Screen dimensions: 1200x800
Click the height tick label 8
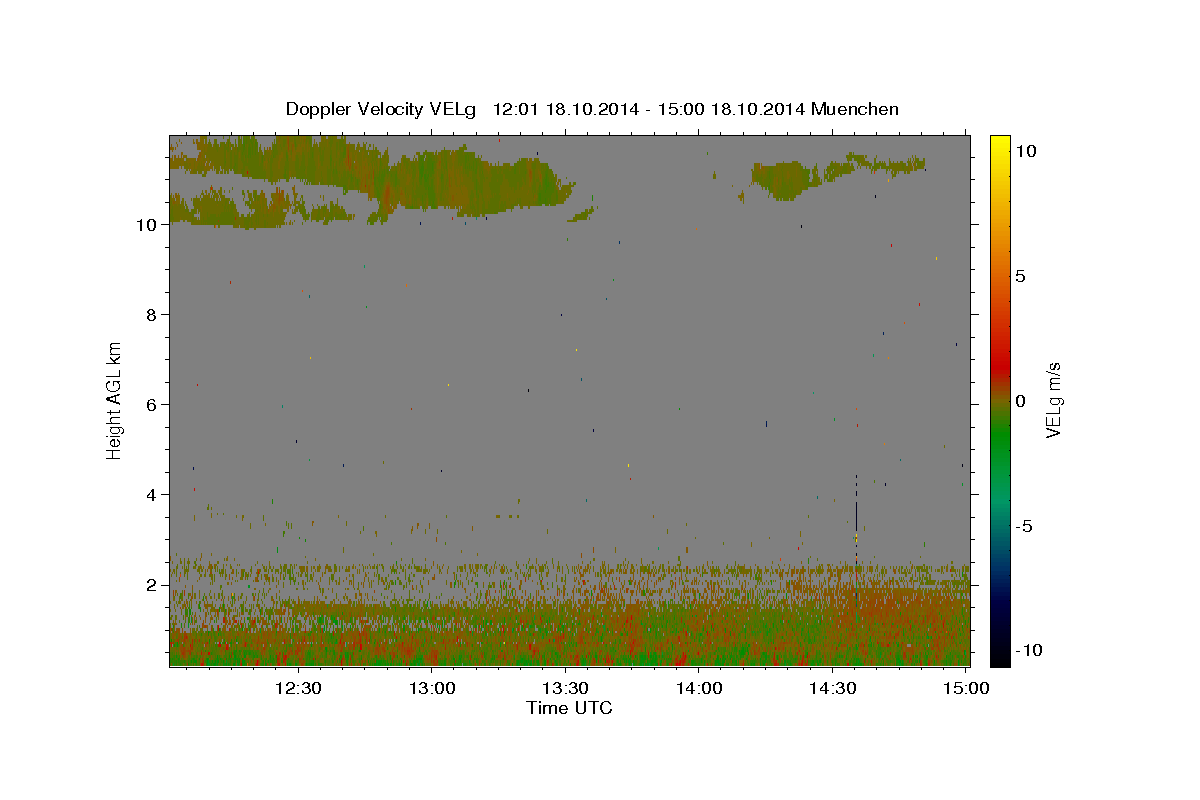[x=152, y=315]
